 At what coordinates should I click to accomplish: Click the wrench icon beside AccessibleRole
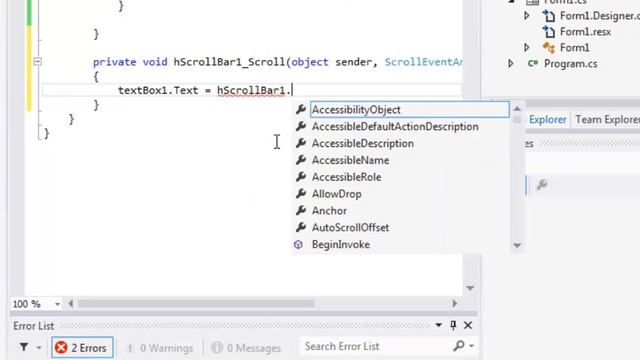pyautogui.click(x=301, y=177)
